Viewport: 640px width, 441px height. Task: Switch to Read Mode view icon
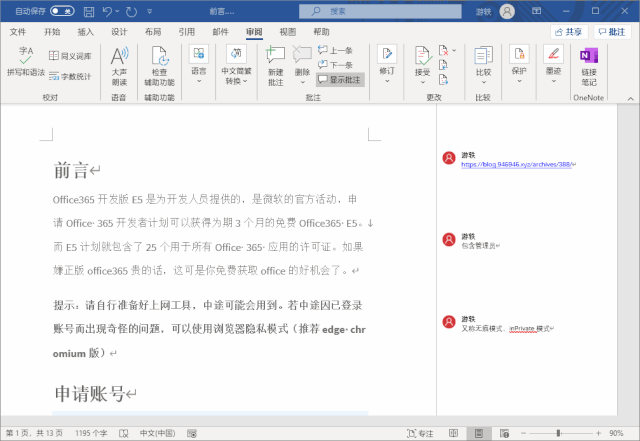[x=453, y=433]
